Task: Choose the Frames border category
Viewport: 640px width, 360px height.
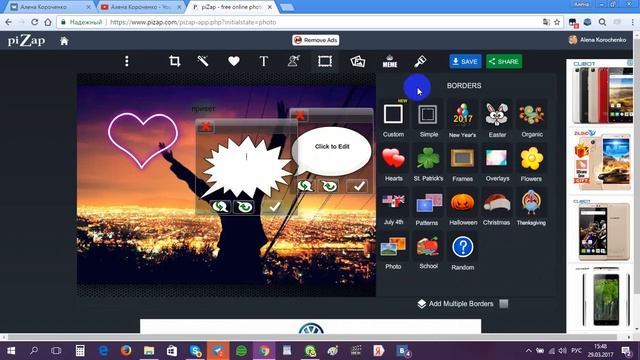Action: pyautogui.click(x=462, y=163)
